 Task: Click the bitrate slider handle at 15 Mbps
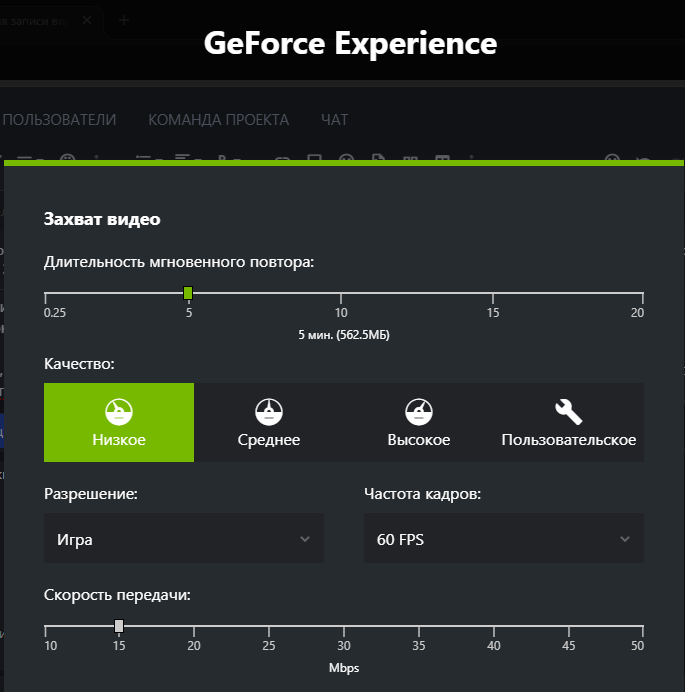pos(119,626)
